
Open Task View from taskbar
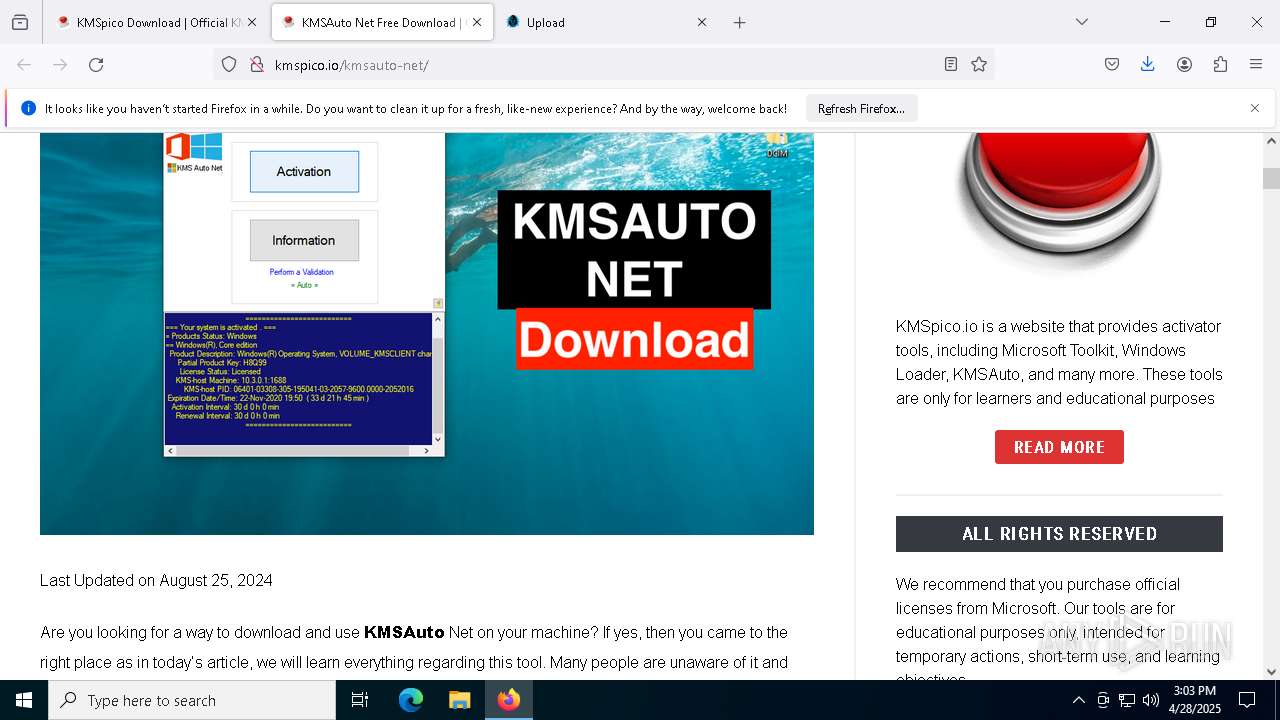360,700
